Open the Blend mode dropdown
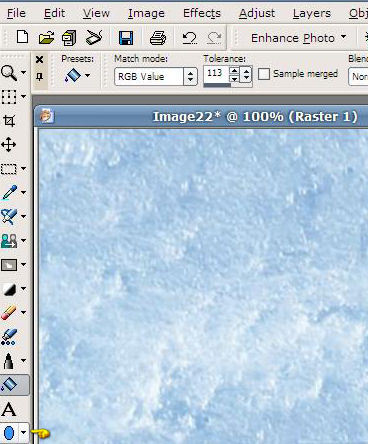The height and width of the screenshot is (444, 368). [x=358, y=77]
